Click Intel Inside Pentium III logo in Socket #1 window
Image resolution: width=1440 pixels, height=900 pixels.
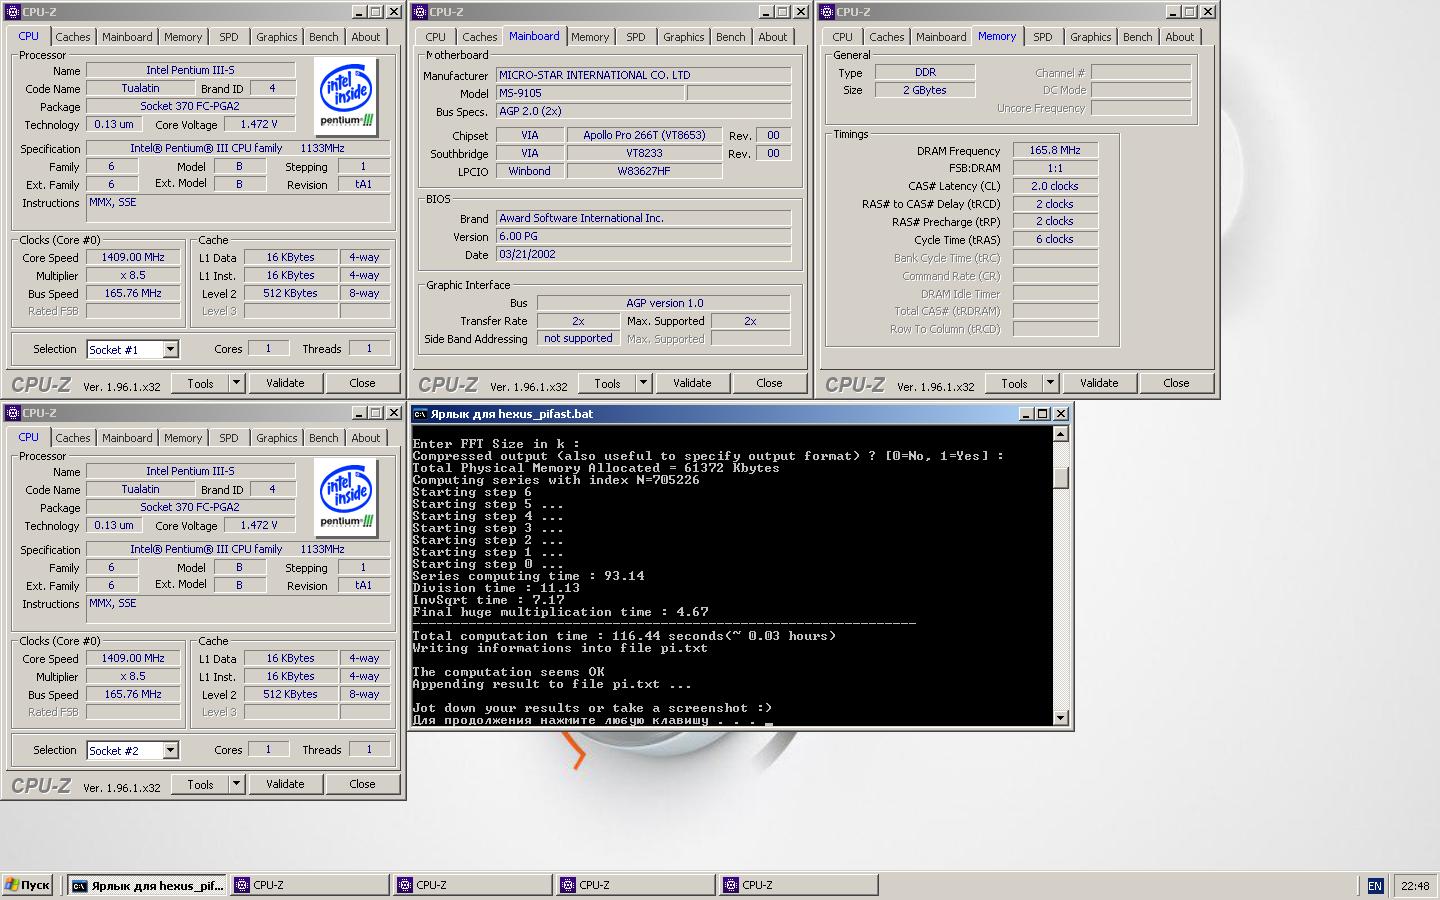click(346, 97)
